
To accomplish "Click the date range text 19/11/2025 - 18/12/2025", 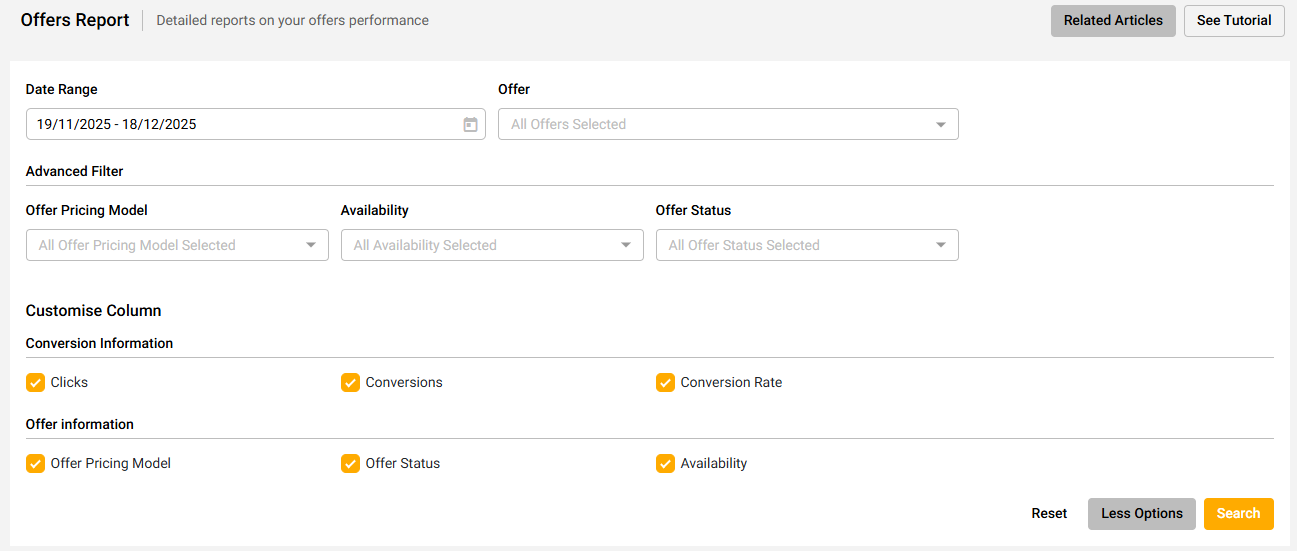I will coord(117,125).
